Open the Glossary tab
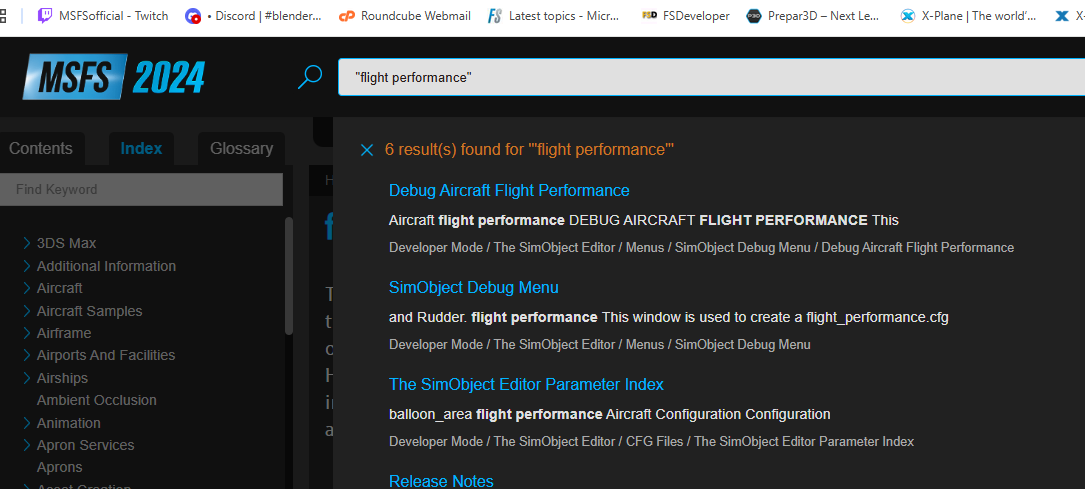This screenshot has height=489, width=1085. (x=241, y=149)
